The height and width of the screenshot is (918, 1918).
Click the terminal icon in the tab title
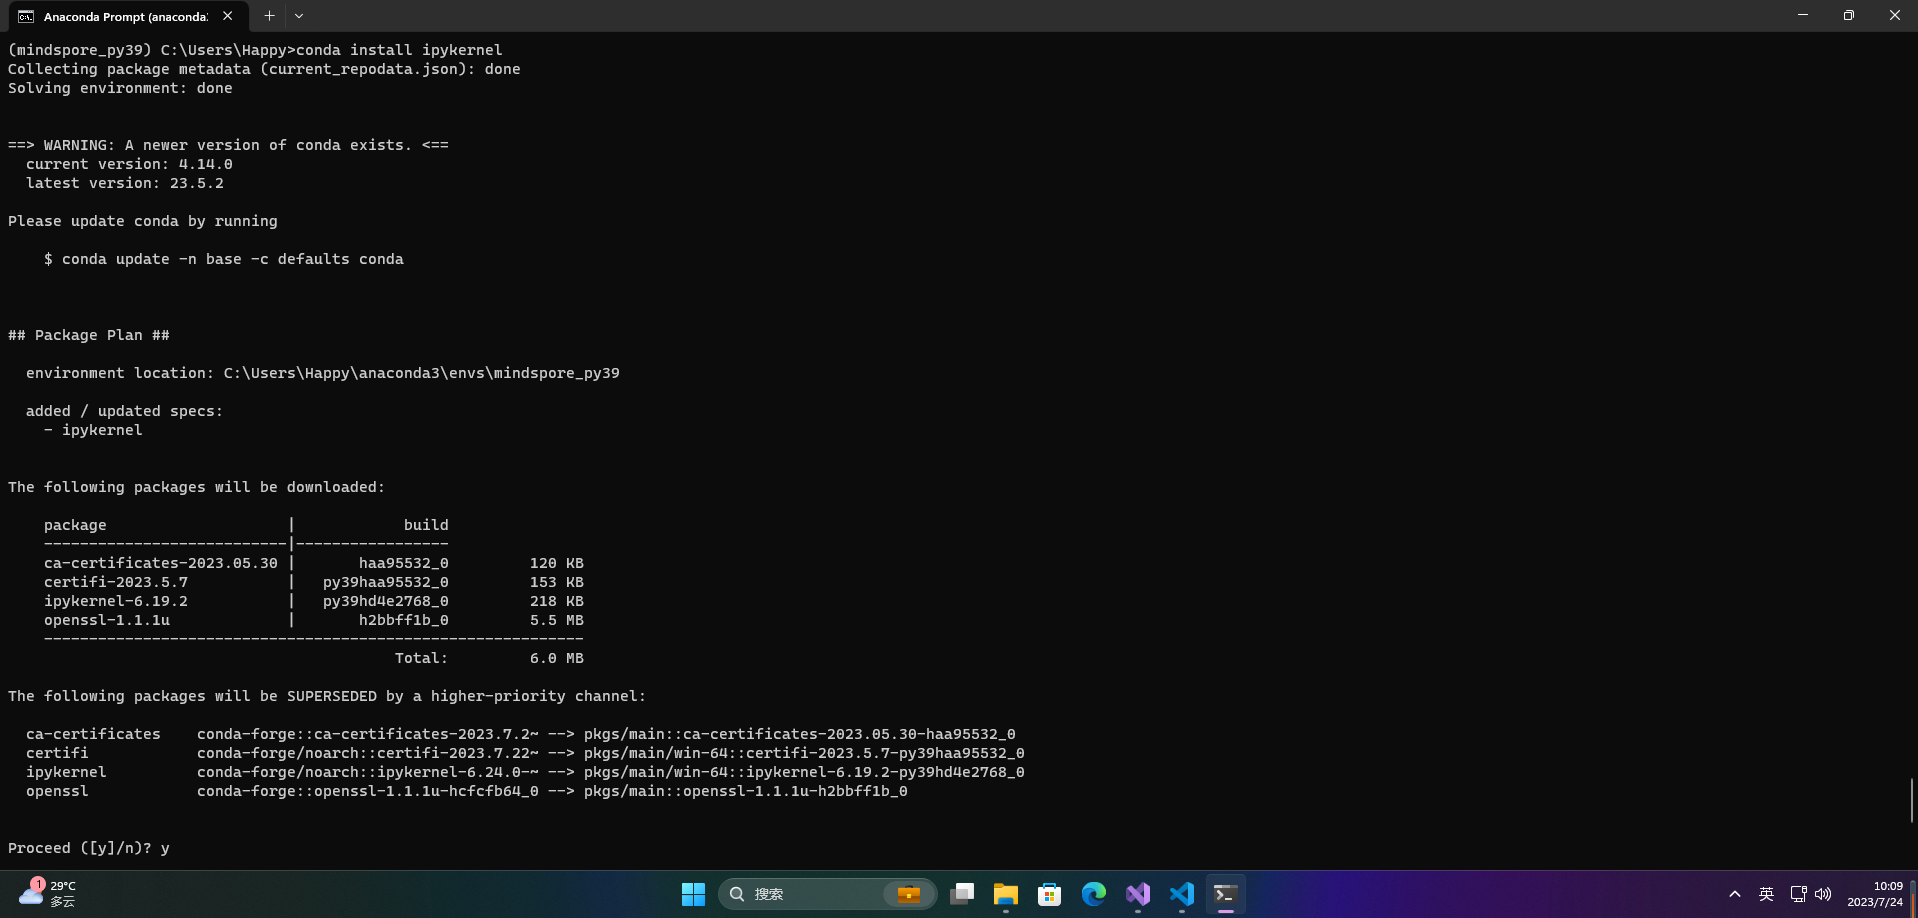[26, 16]
